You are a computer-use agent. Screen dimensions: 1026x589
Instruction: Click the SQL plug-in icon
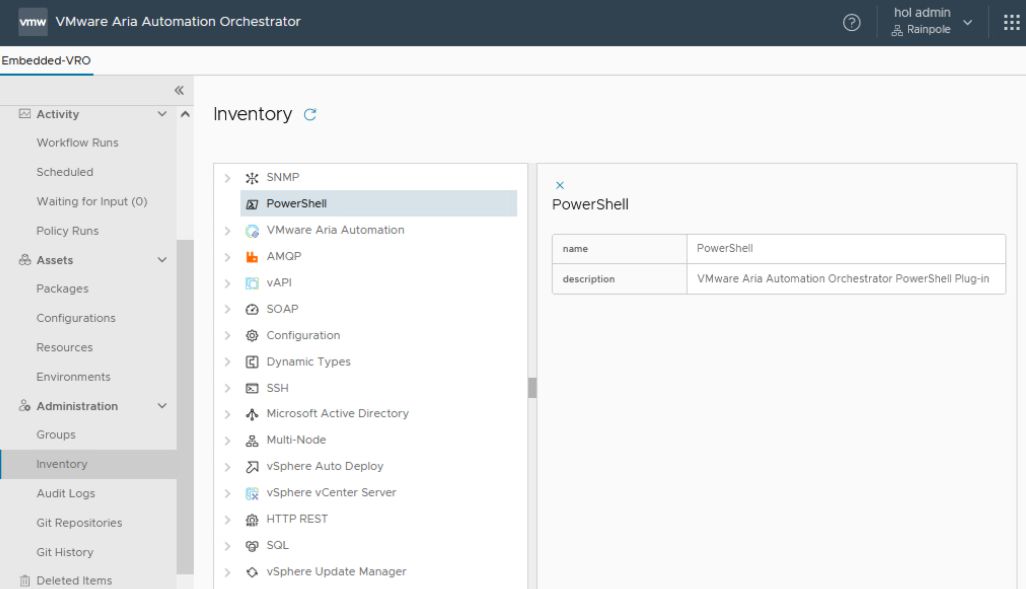[252, 546]
